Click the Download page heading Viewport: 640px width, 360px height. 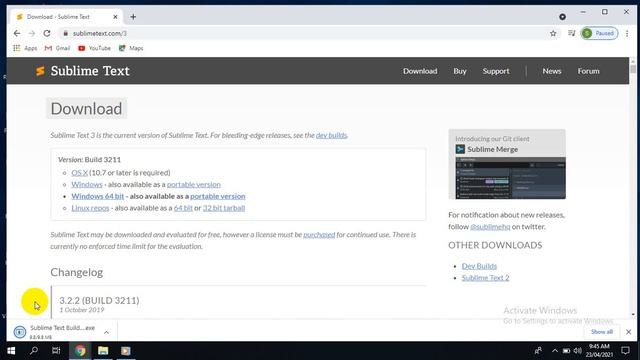[x=86, y=109]
